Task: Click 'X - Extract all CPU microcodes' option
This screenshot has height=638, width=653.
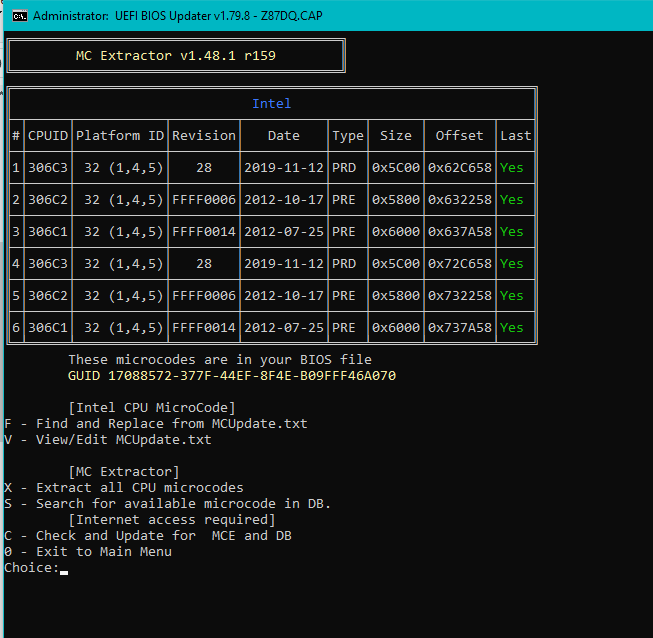Action: pos(124,488)
